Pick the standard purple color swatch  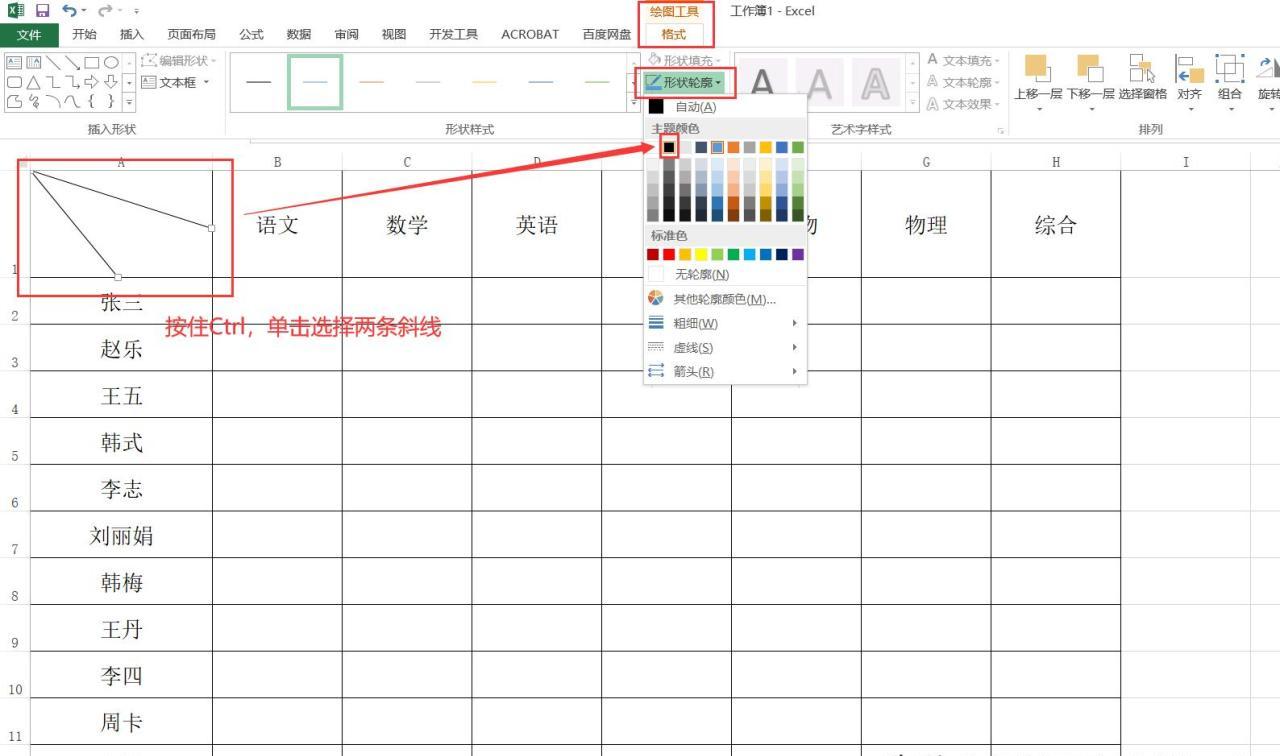(x=797, y=254)
